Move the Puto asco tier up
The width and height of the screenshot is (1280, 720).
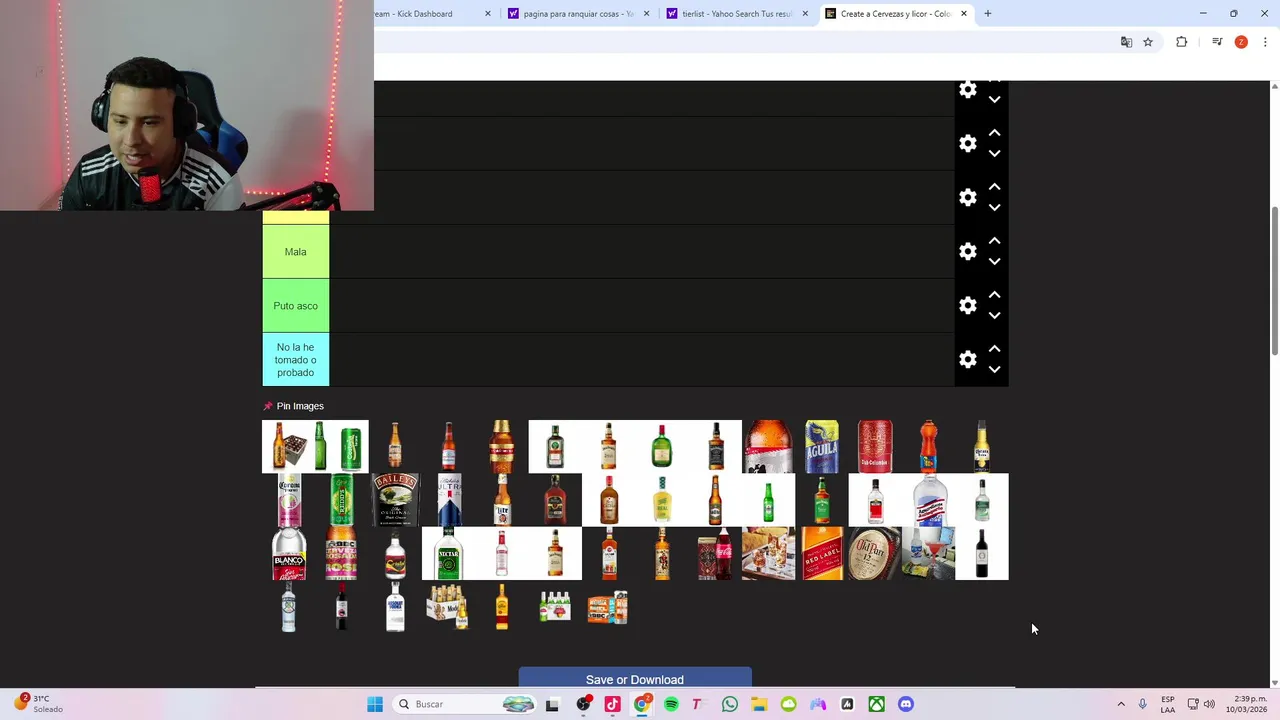(994, 295)
